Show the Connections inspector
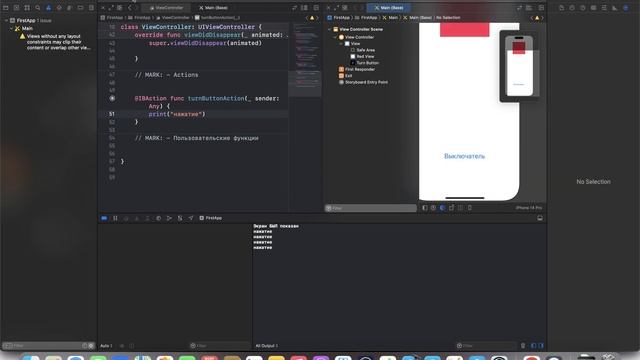This screenshot has width=640, height=360. (x=625, y=8)
